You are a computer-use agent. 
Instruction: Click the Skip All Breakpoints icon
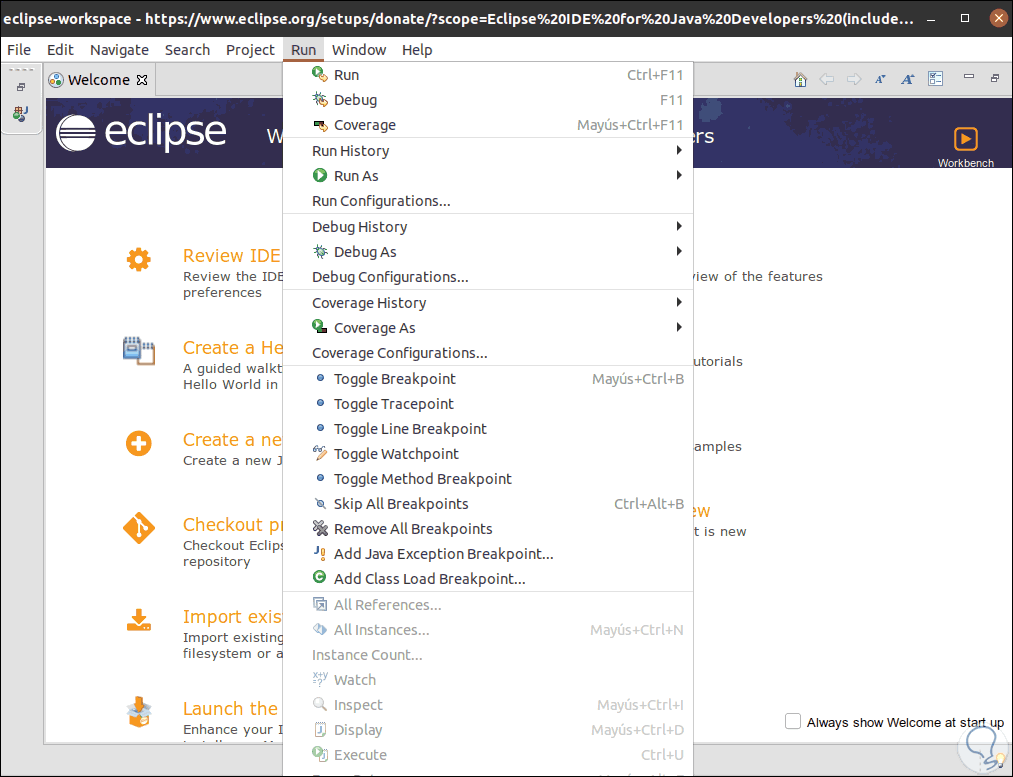[320, 503]
